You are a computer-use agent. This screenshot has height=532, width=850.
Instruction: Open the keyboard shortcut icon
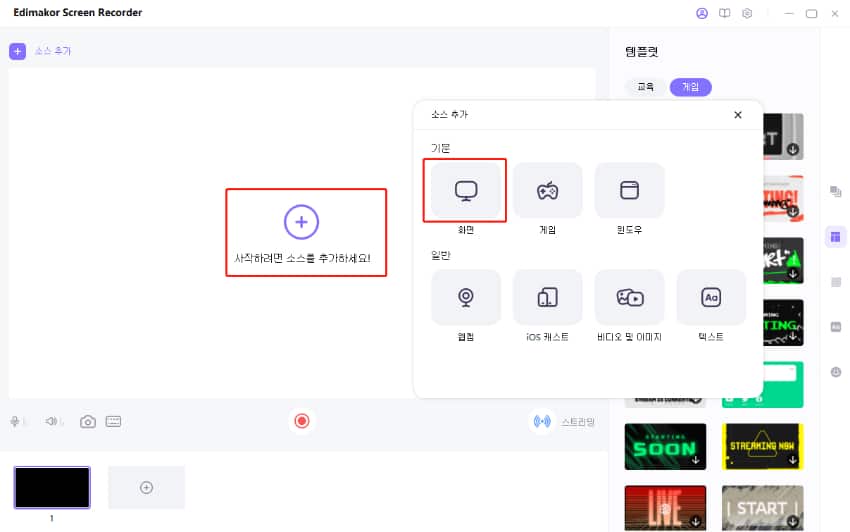[113, 421]
